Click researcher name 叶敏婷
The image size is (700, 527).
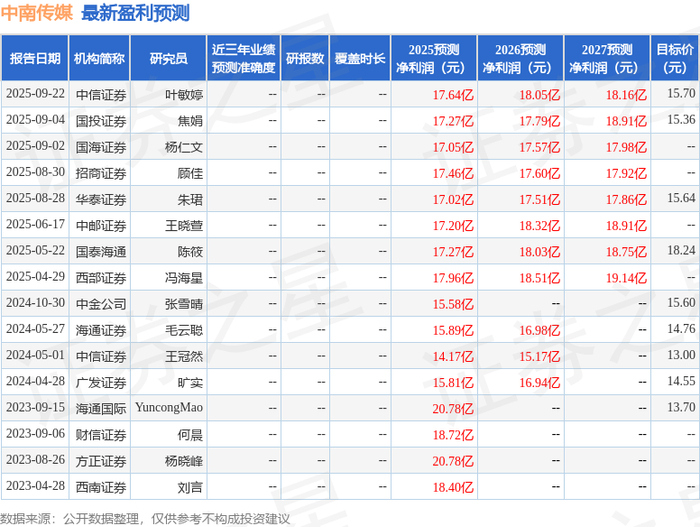point(184,95)
